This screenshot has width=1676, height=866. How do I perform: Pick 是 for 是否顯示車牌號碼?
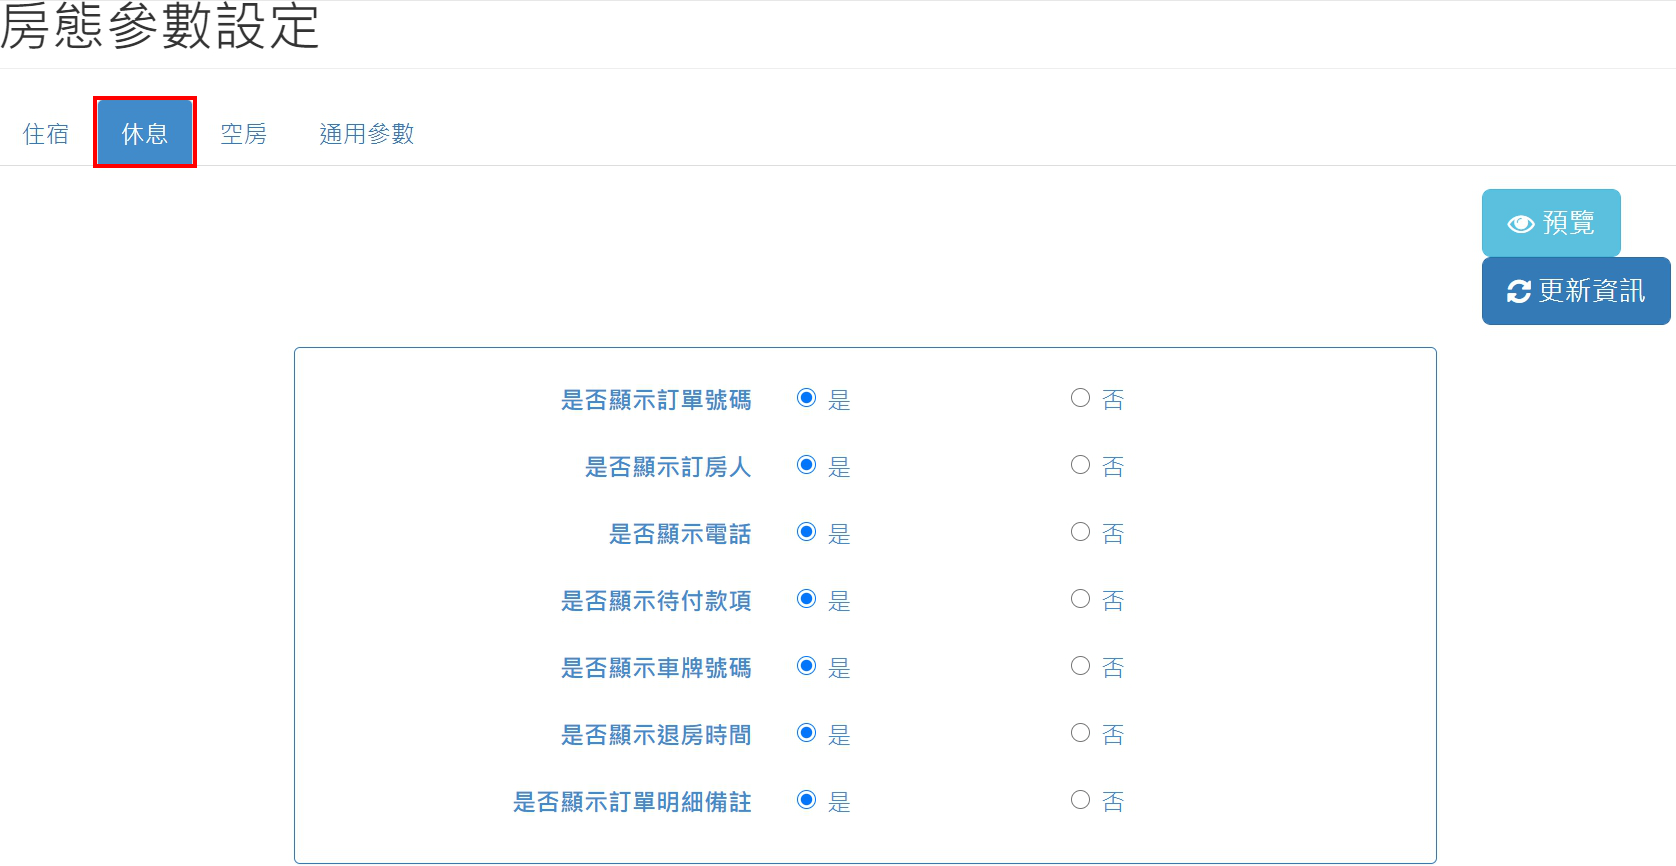(806, 666)
